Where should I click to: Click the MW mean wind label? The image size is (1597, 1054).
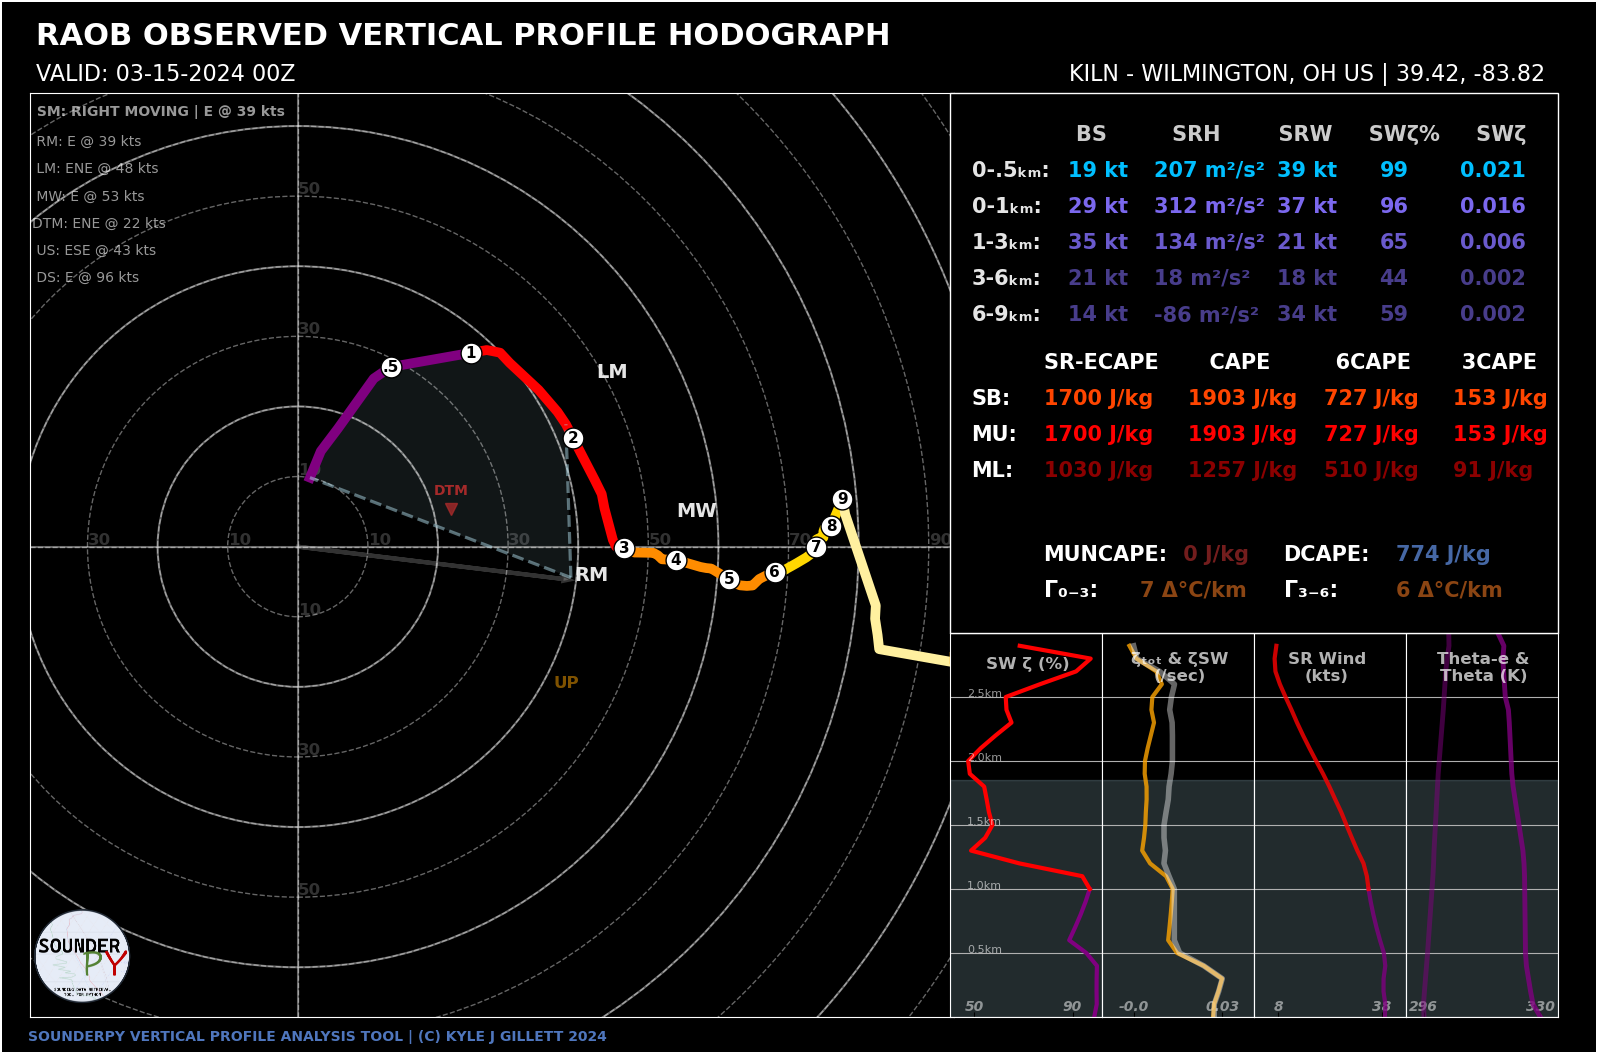pyautogui.click(x=697, y=511)
